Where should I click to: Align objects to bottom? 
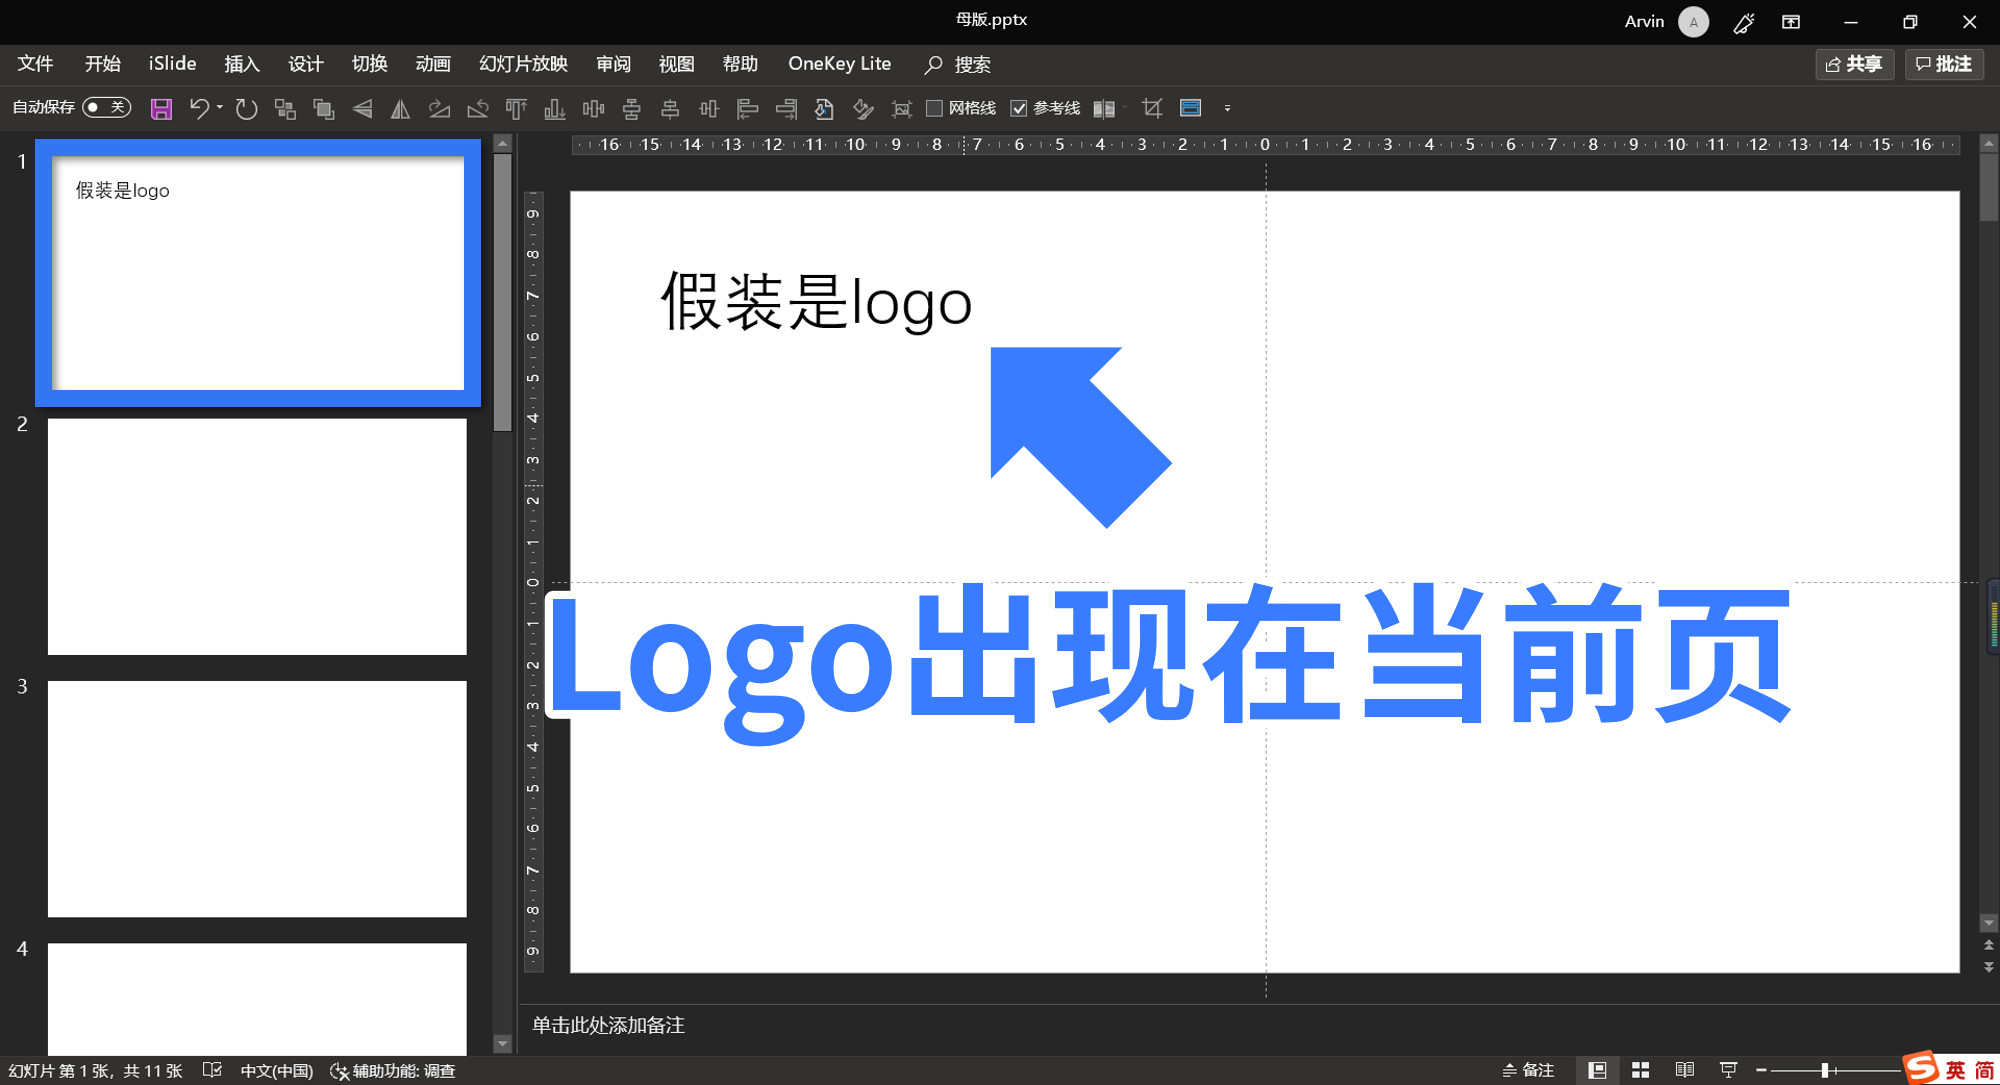pos(554,108)
